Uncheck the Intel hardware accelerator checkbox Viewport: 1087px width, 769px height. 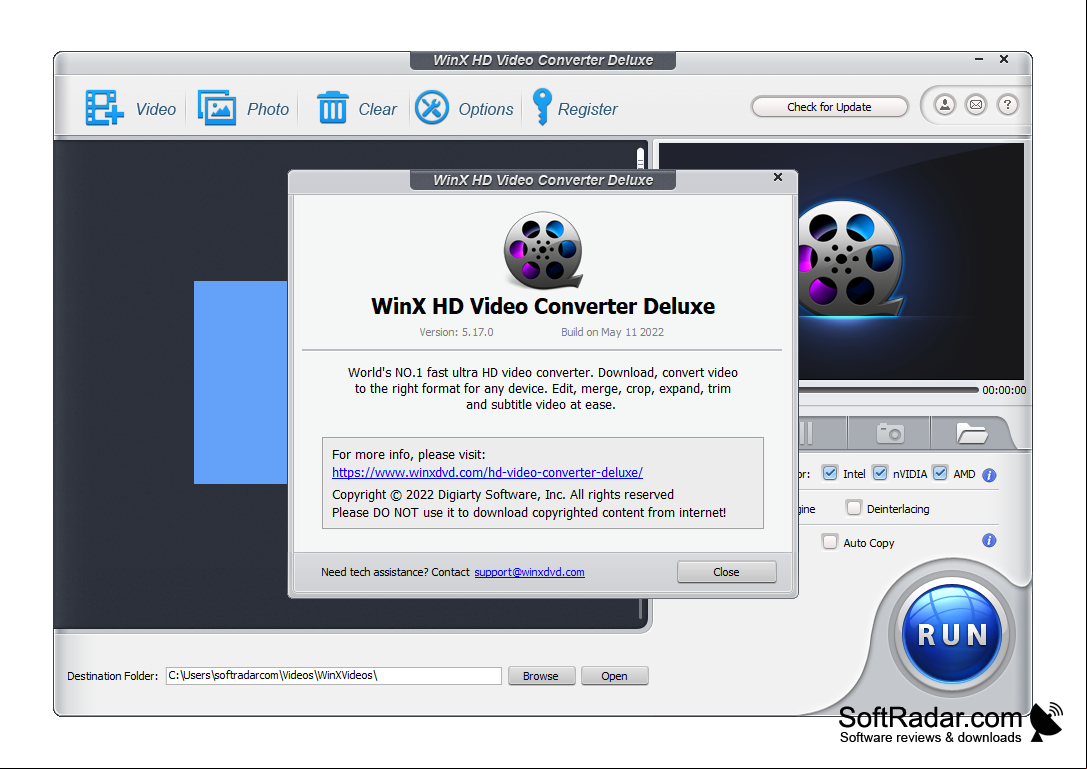[x=830, y=473]
